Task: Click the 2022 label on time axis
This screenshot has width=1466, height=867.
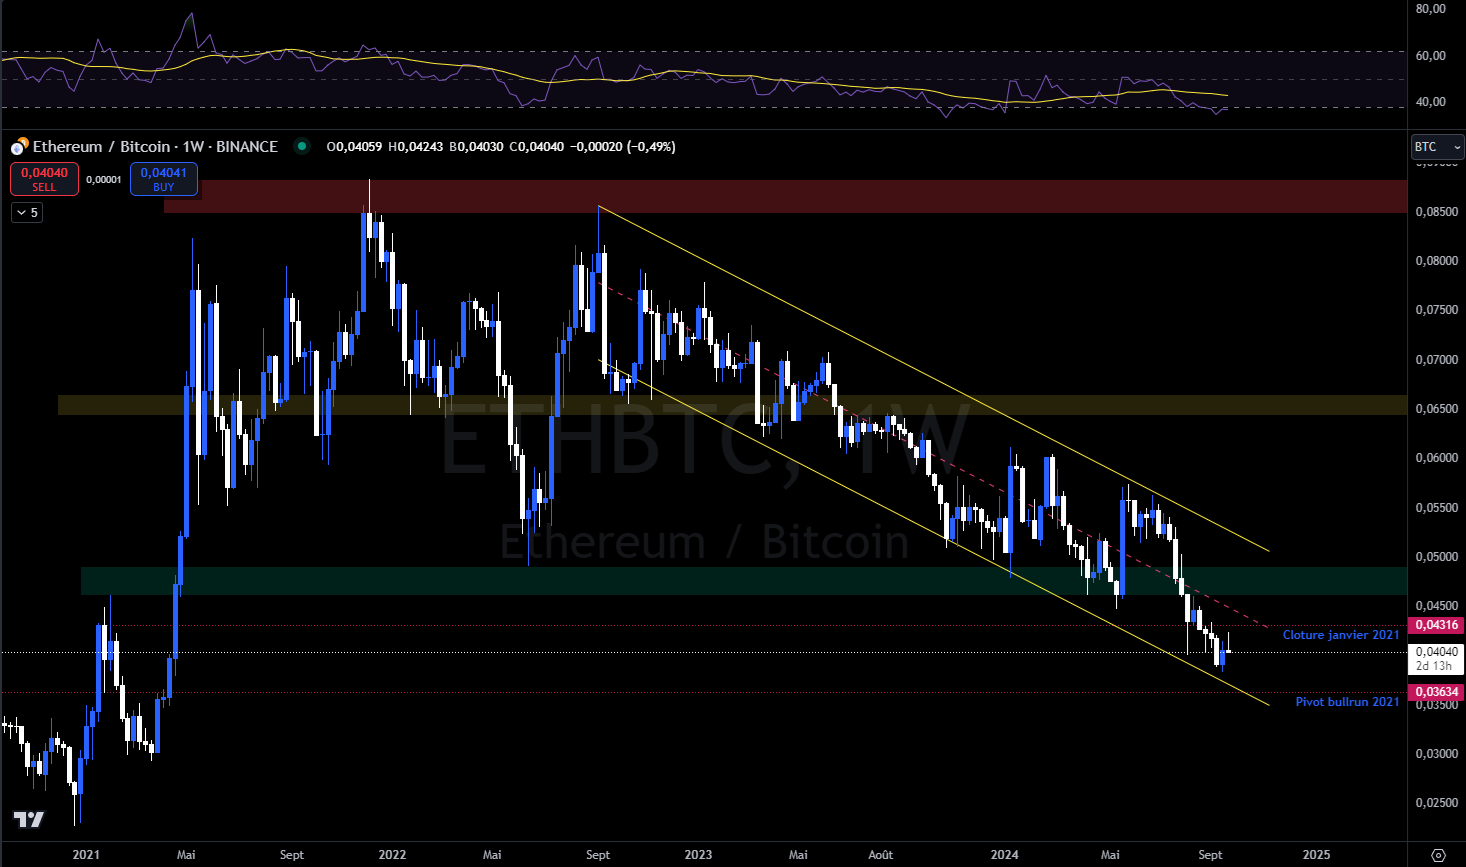Action: point(392,855)
